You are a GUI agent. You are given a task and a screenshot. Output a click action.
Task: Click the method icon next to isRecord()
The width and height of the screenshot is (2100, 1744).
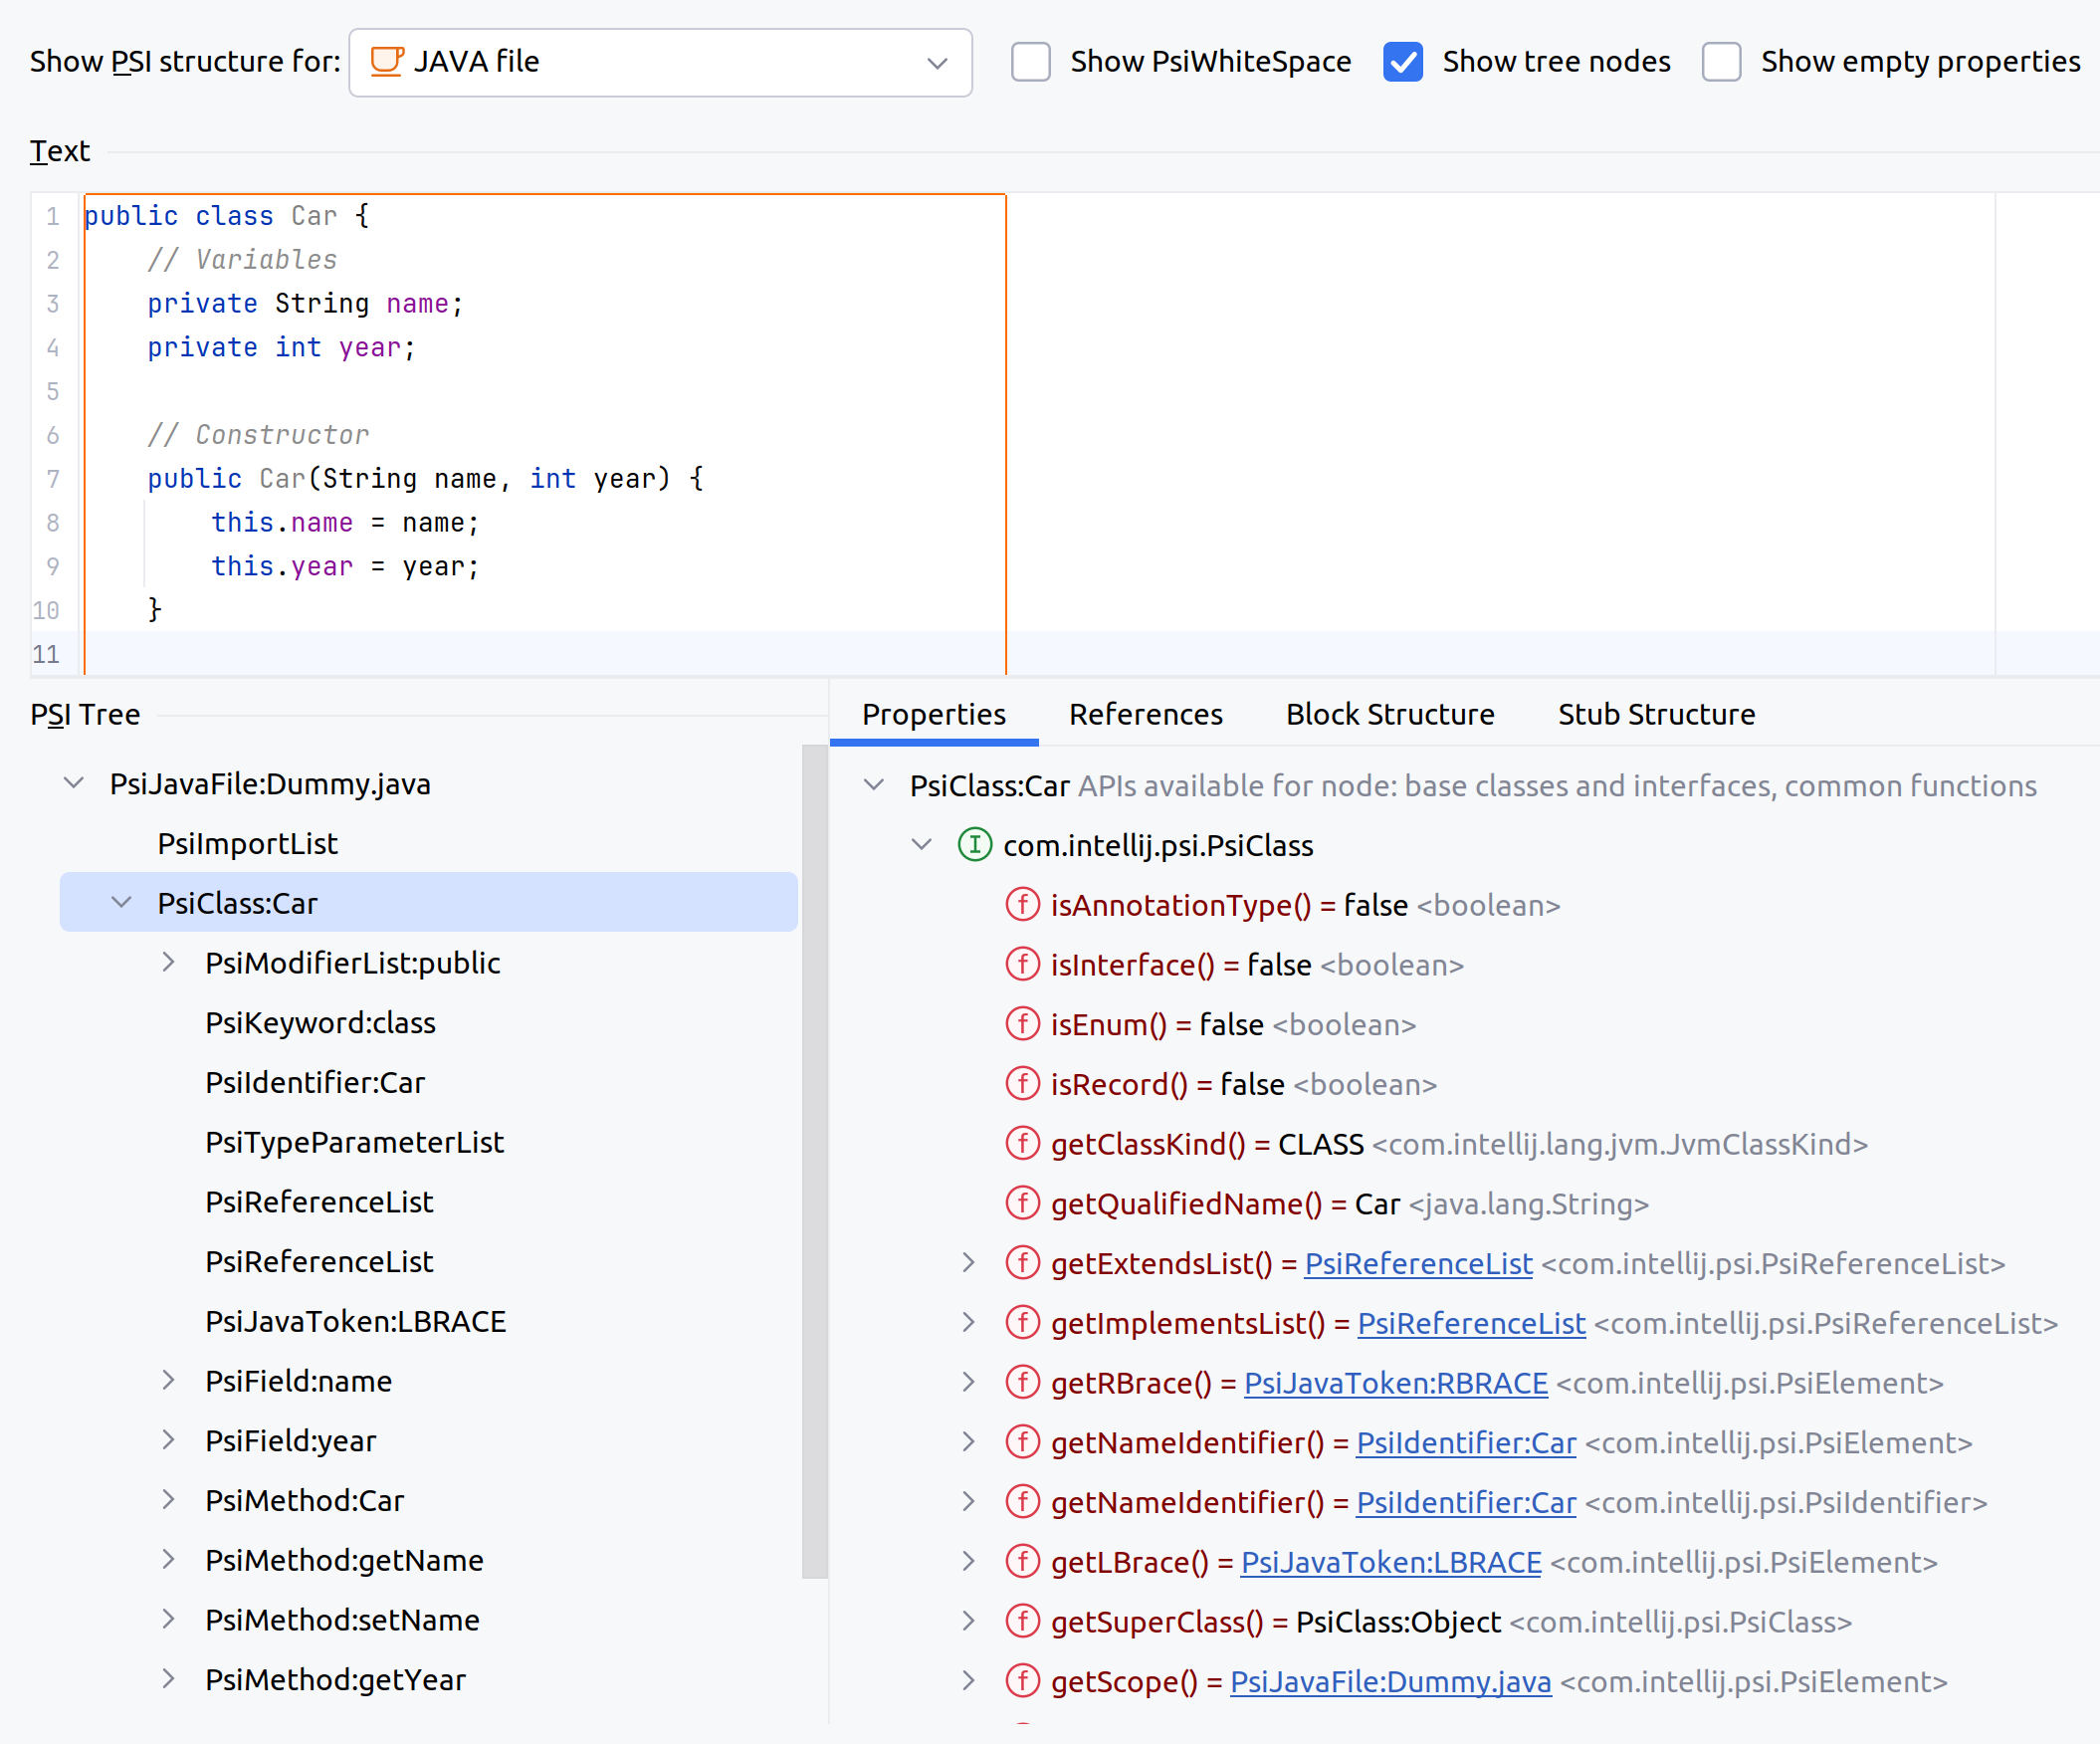pos(1022,1084)
